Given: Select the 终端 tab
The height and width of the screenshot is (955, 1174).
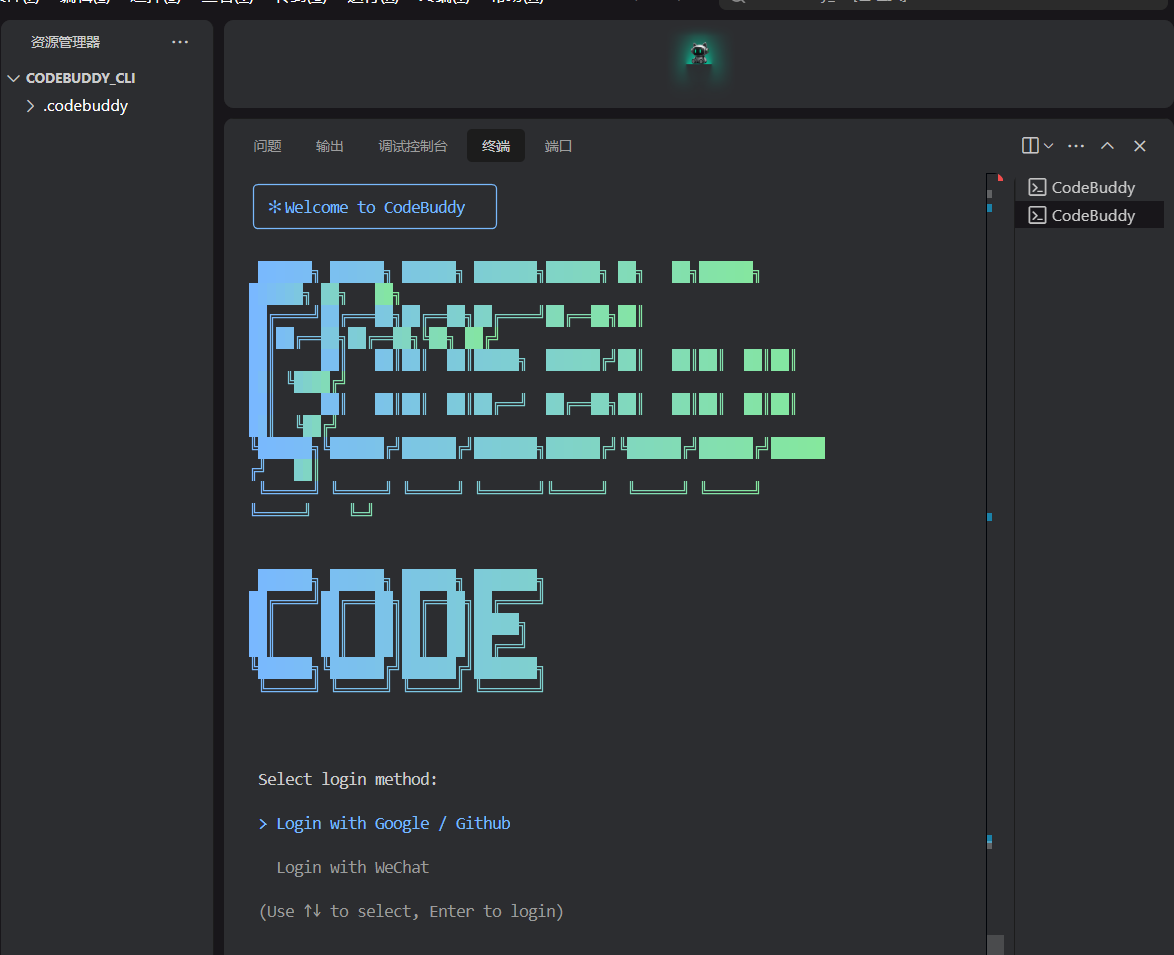Looking at the screenshot, I should 496,146.
